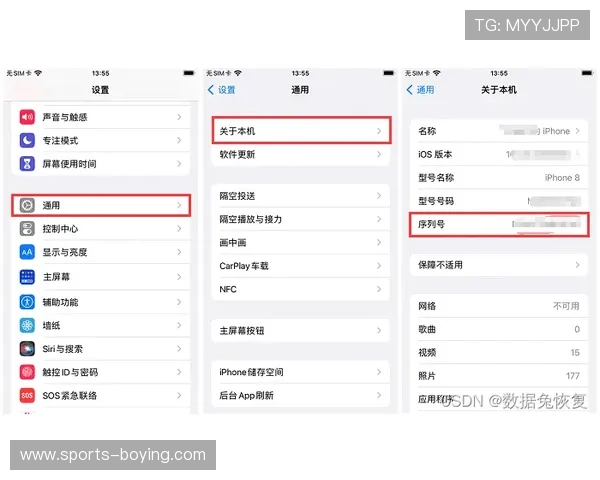Open 主屏幕 settings row
Image resolution: width=600 pixels, height=480 pixels.
pos(101,277)
